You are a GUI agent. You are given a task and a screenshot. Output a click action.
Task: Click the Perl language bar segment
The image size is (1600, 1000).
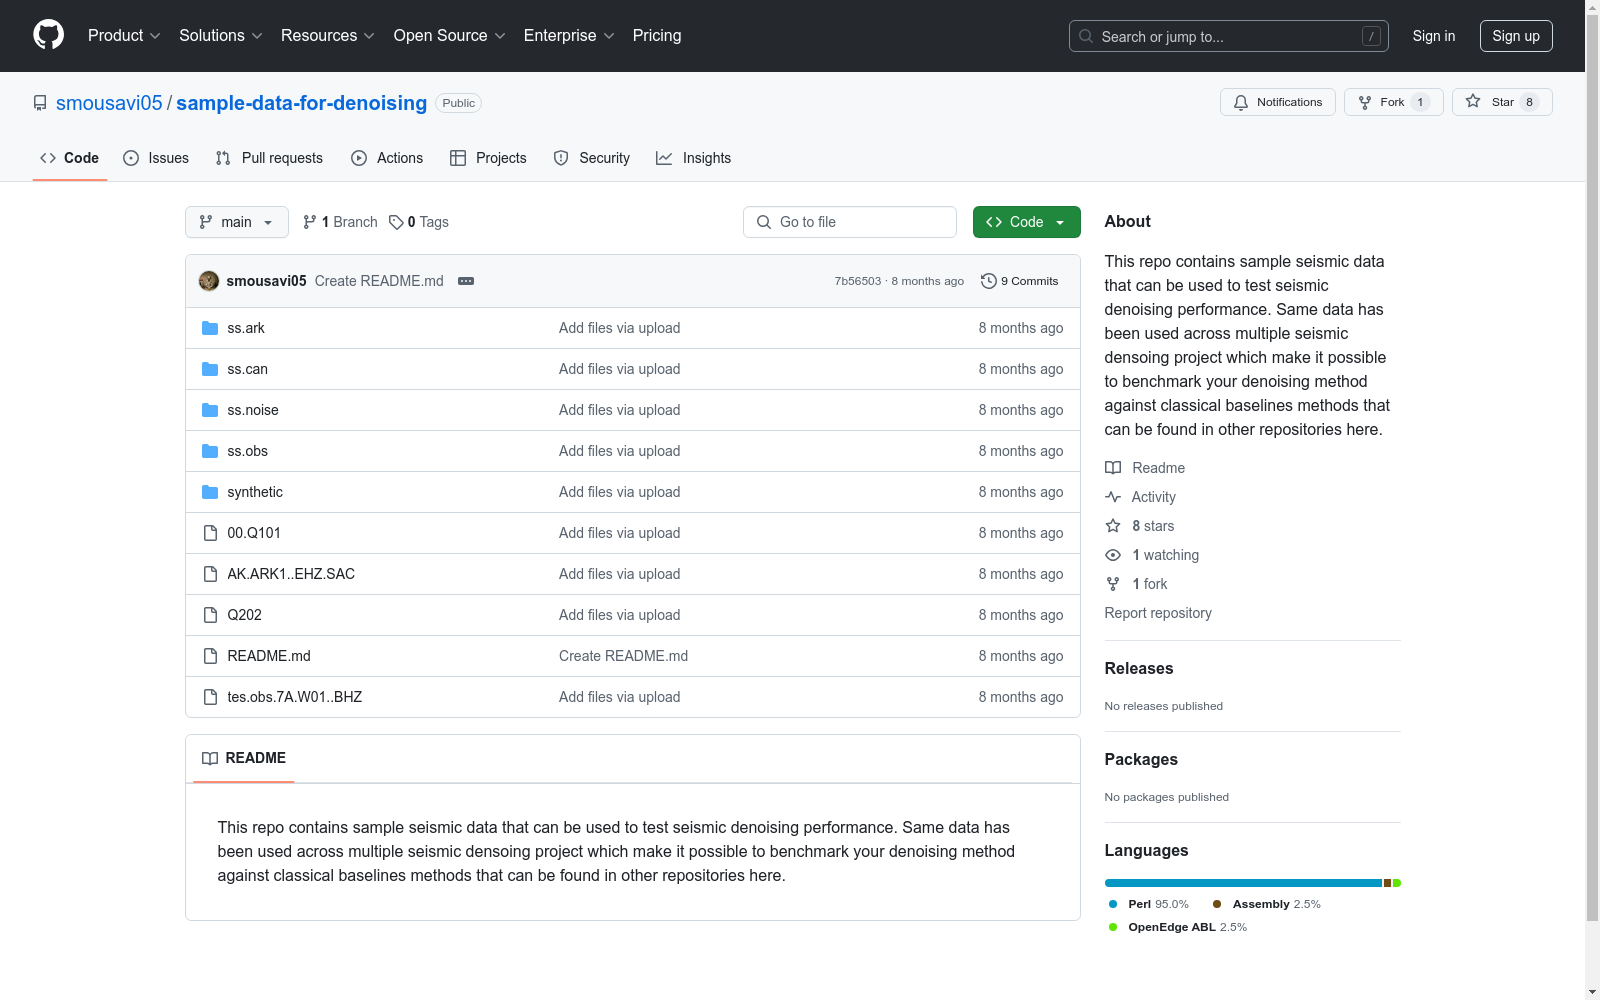point(1243,883)
